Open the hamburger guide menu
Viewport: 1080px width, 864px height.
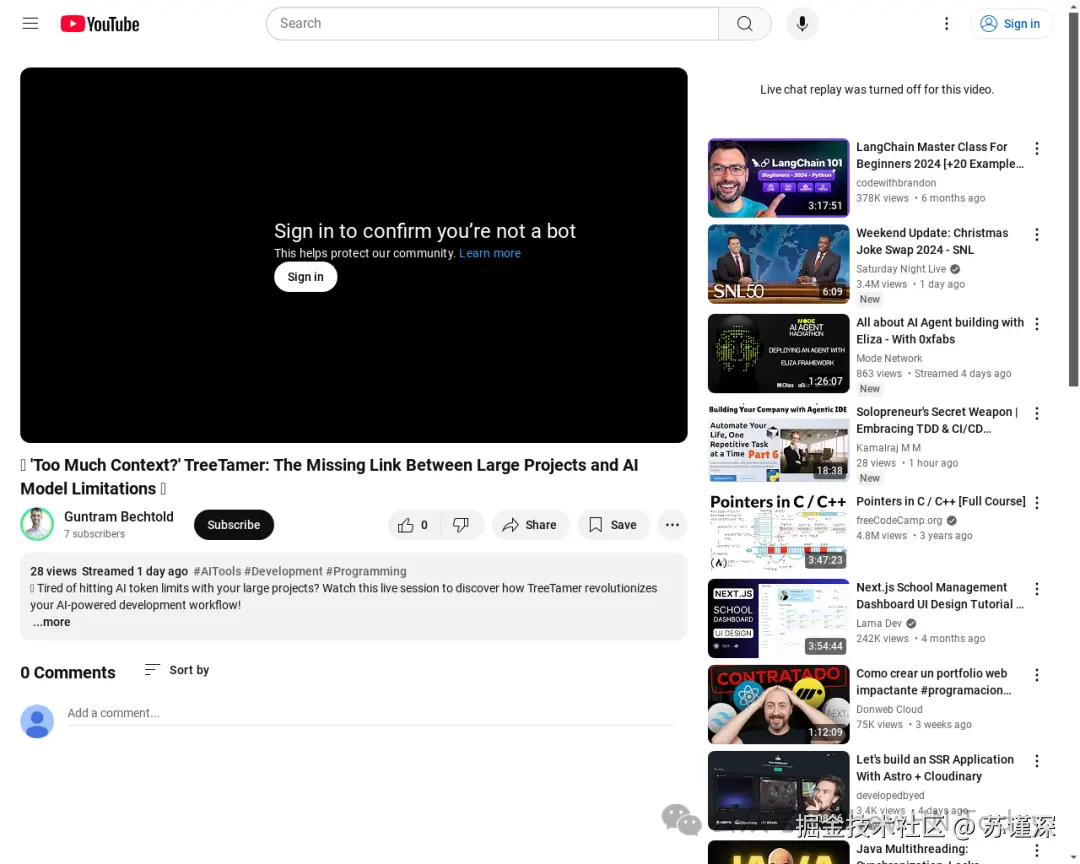point(30,23)
